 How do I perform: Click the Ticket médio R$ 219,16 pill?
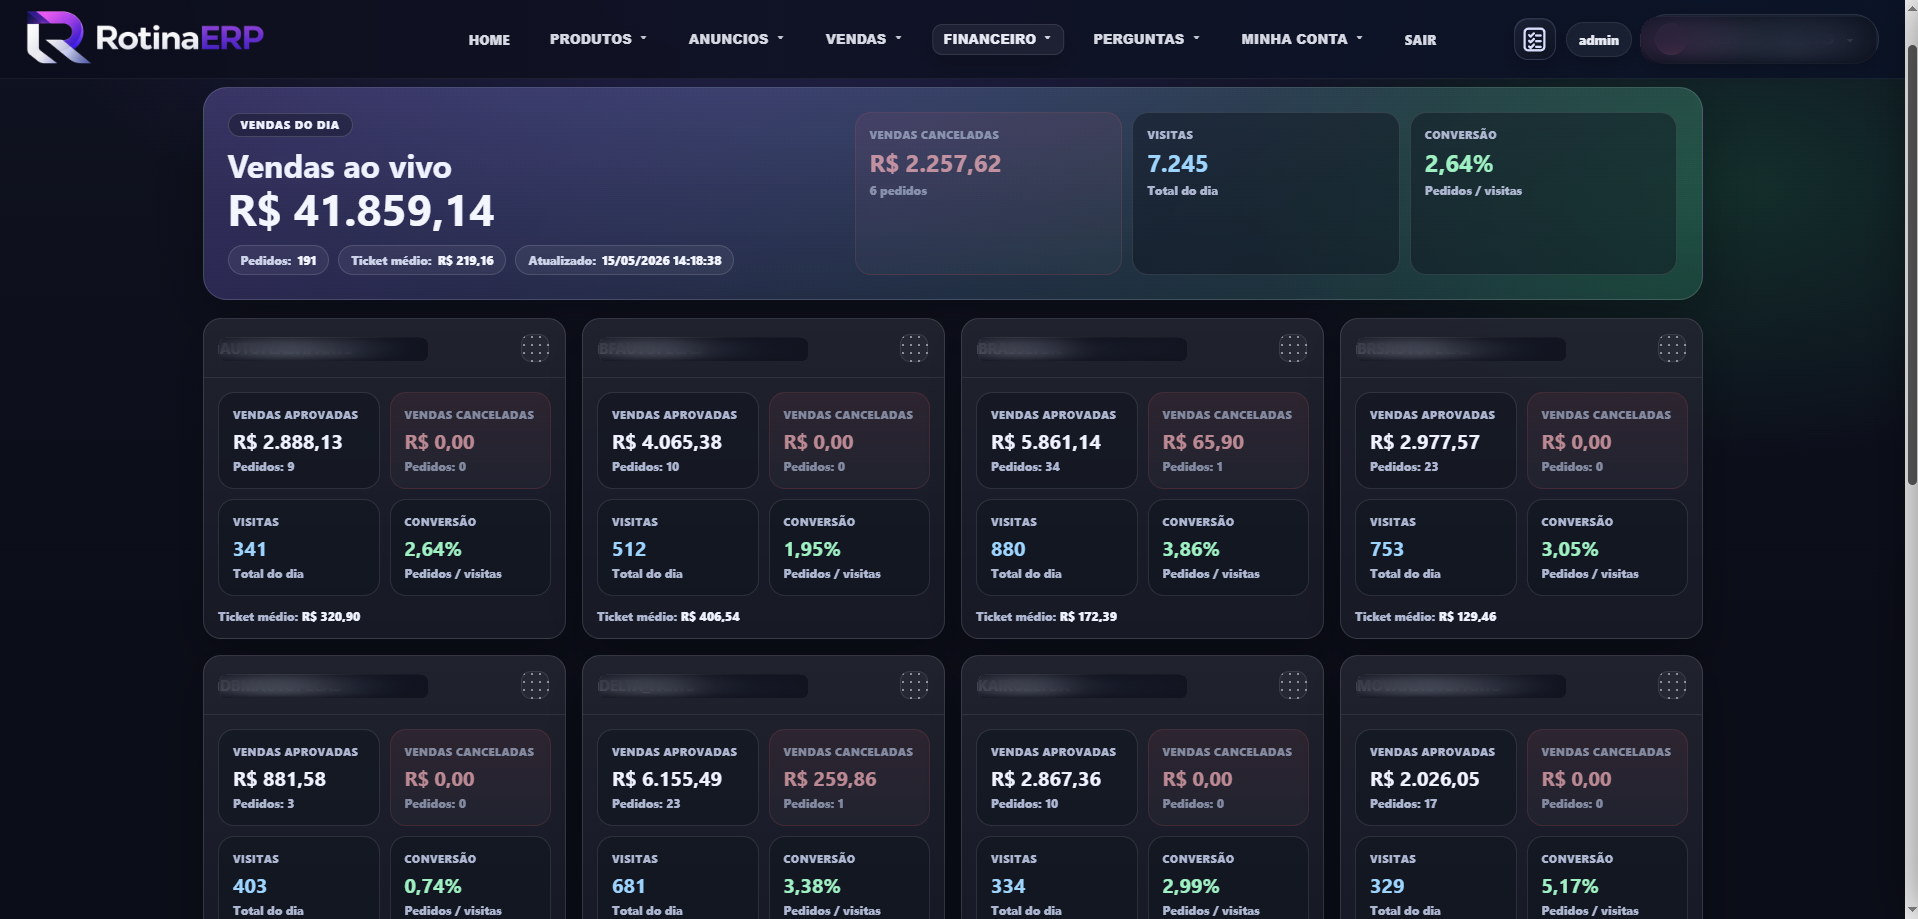pos(422,260)
